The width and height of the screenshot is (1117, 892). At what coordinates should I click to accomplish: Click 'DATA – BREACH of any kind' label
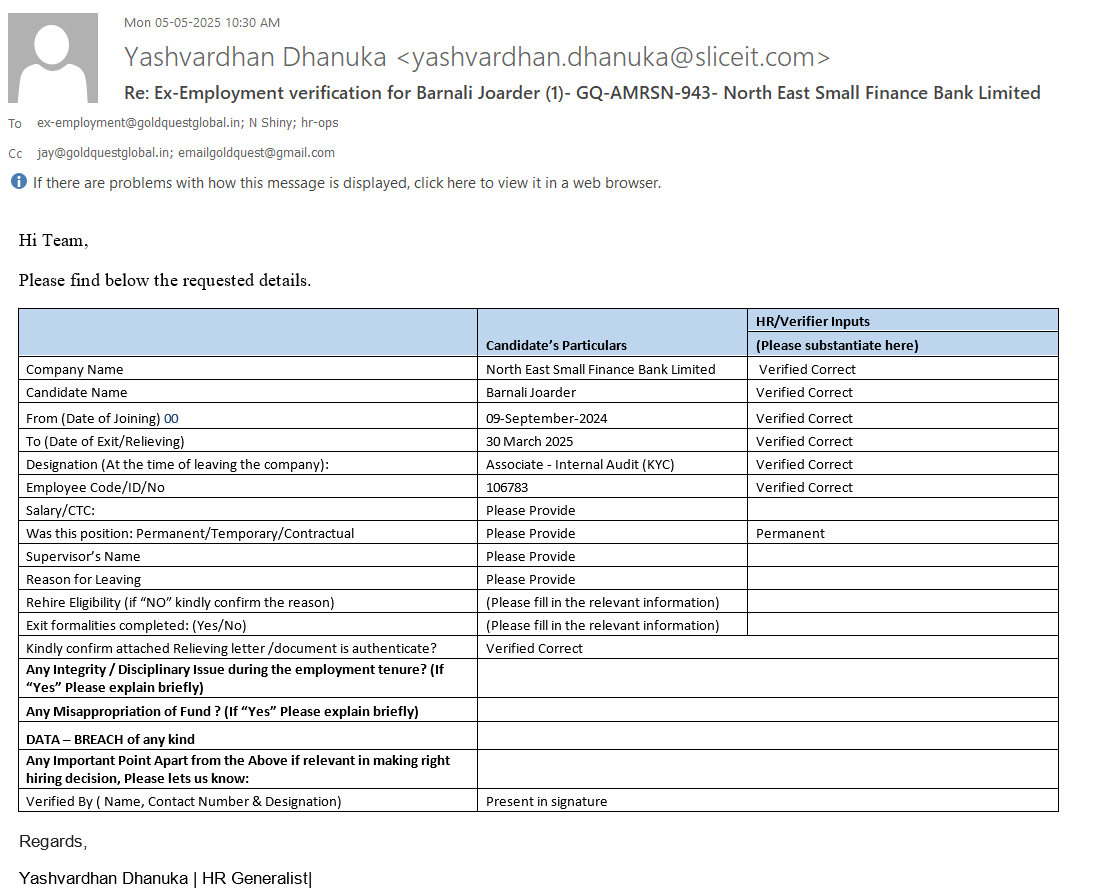[110, 740]
